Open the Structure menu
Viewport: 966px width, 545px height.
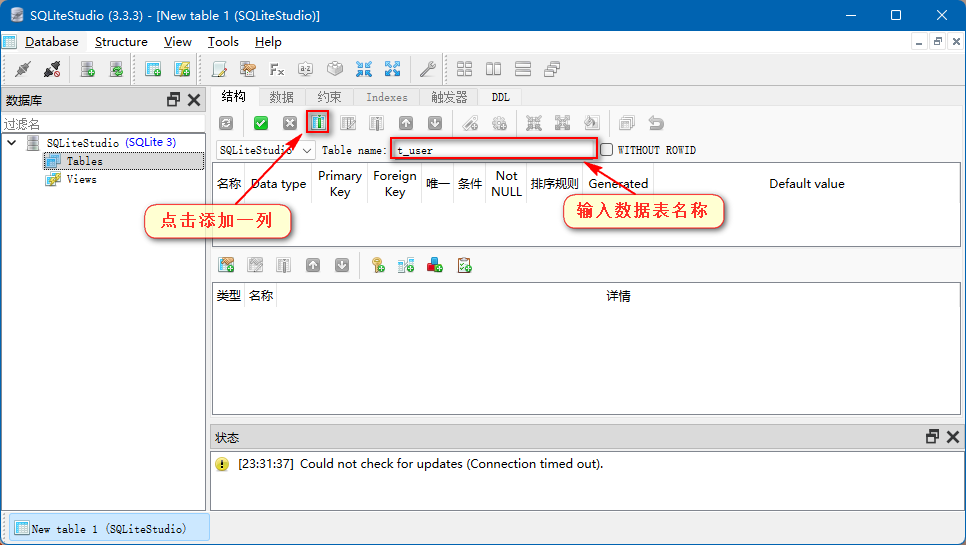coord(121,42)
